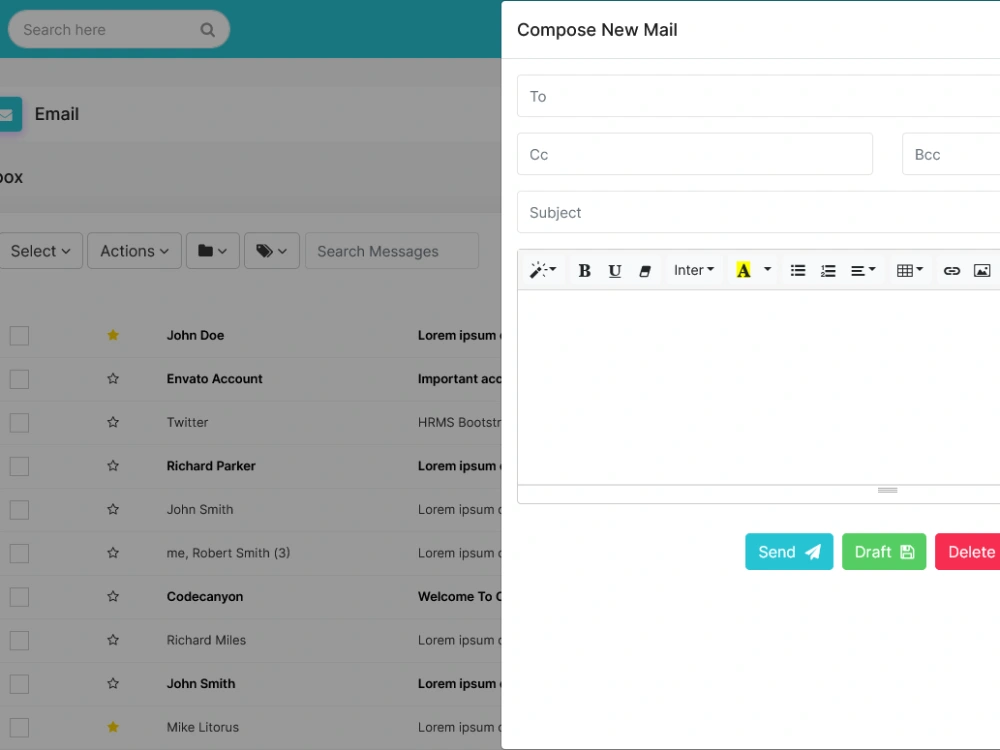The image size is (1000, 750).
Task: Check the Codecanyon message checkbox
Action: 19,597
